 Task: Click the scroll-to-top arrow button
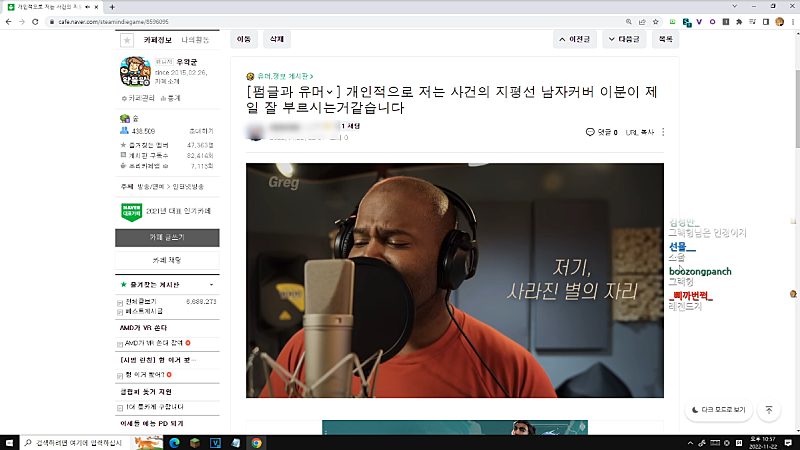pyautogui.click(x=768, y=410)
